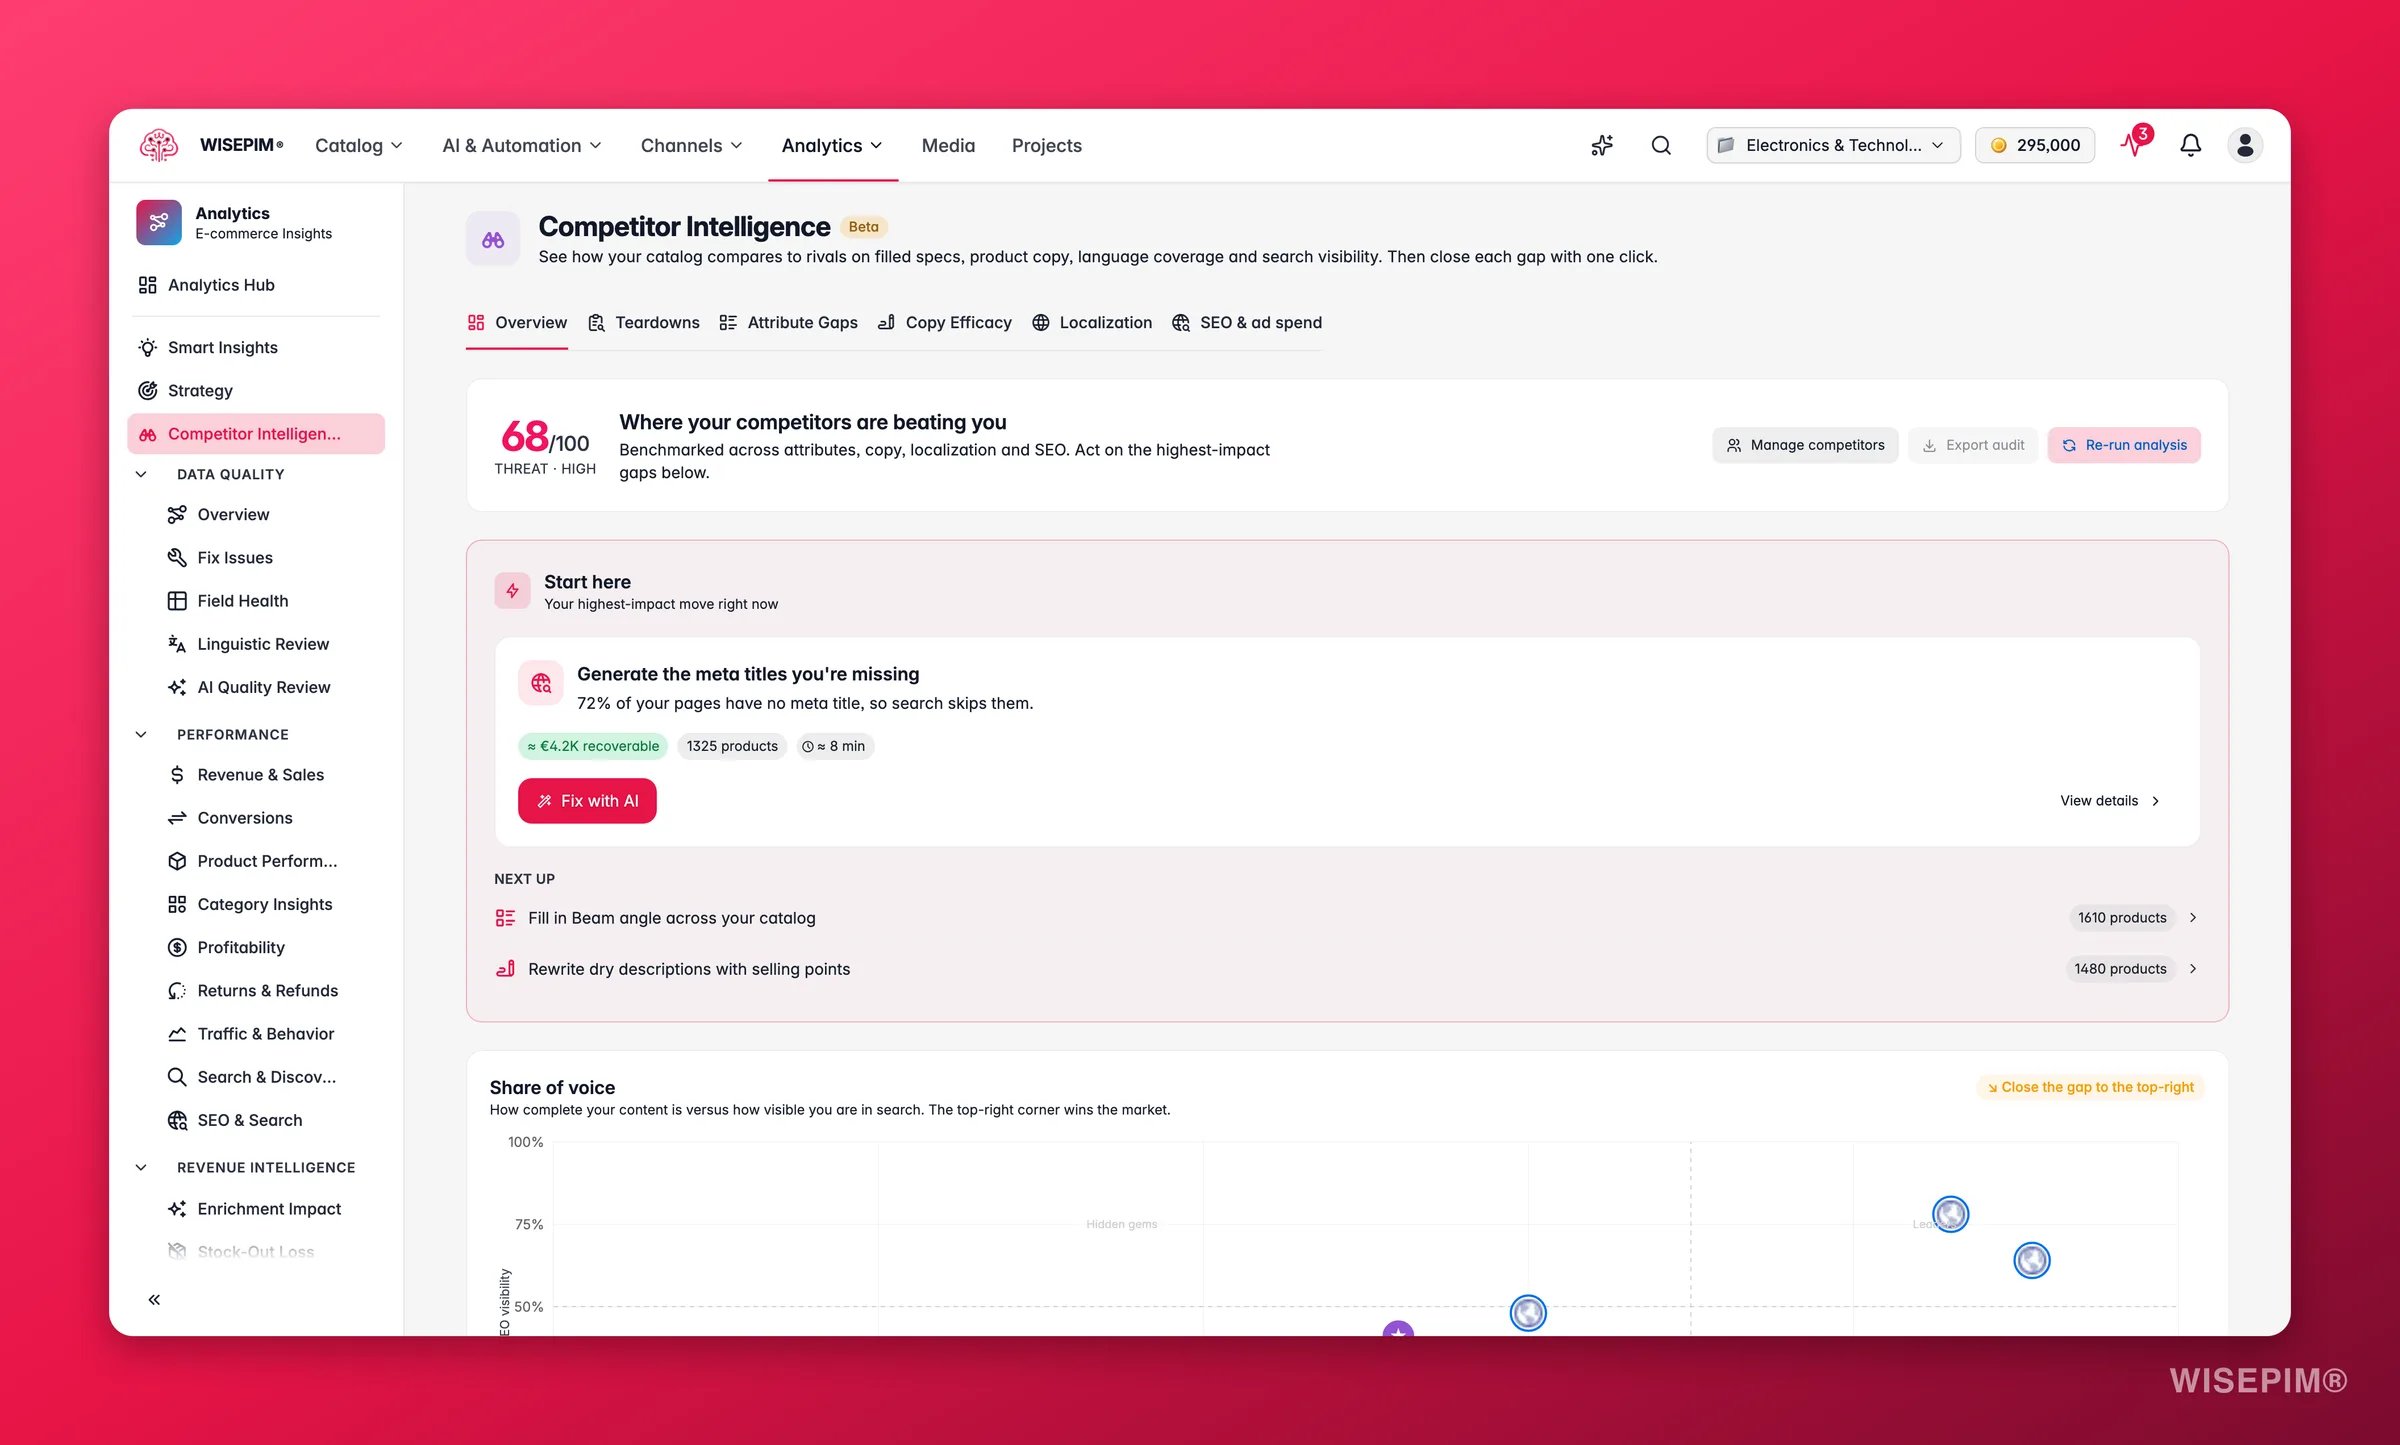
Task: Open Analytics Hub in sidebar
Action: click(256, 285)
